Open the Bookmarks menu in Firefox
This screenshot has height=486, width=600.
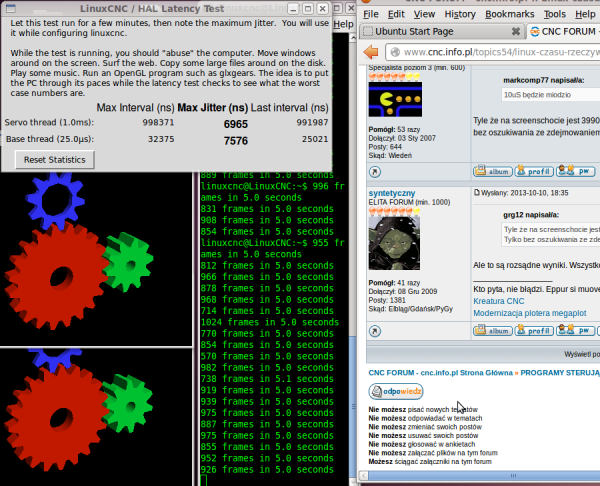(510, 14)
